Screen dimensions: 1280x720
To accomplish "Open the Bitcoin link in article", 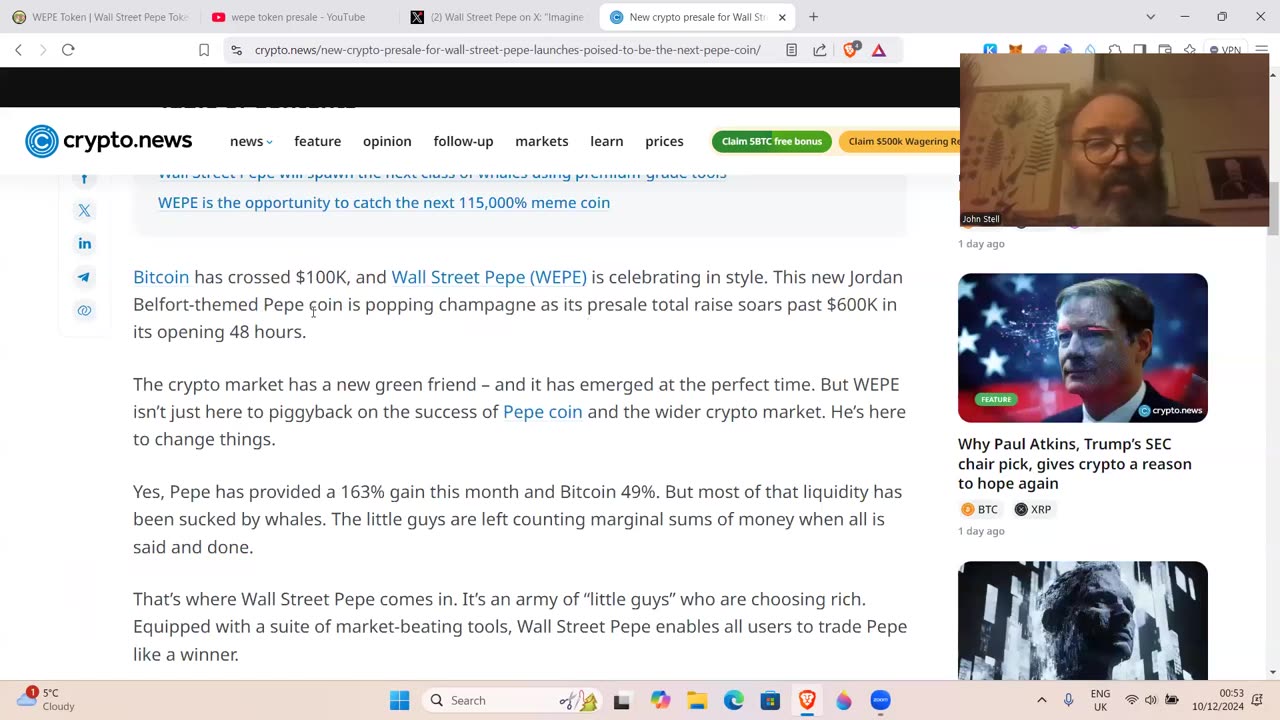I will [161, 277].
